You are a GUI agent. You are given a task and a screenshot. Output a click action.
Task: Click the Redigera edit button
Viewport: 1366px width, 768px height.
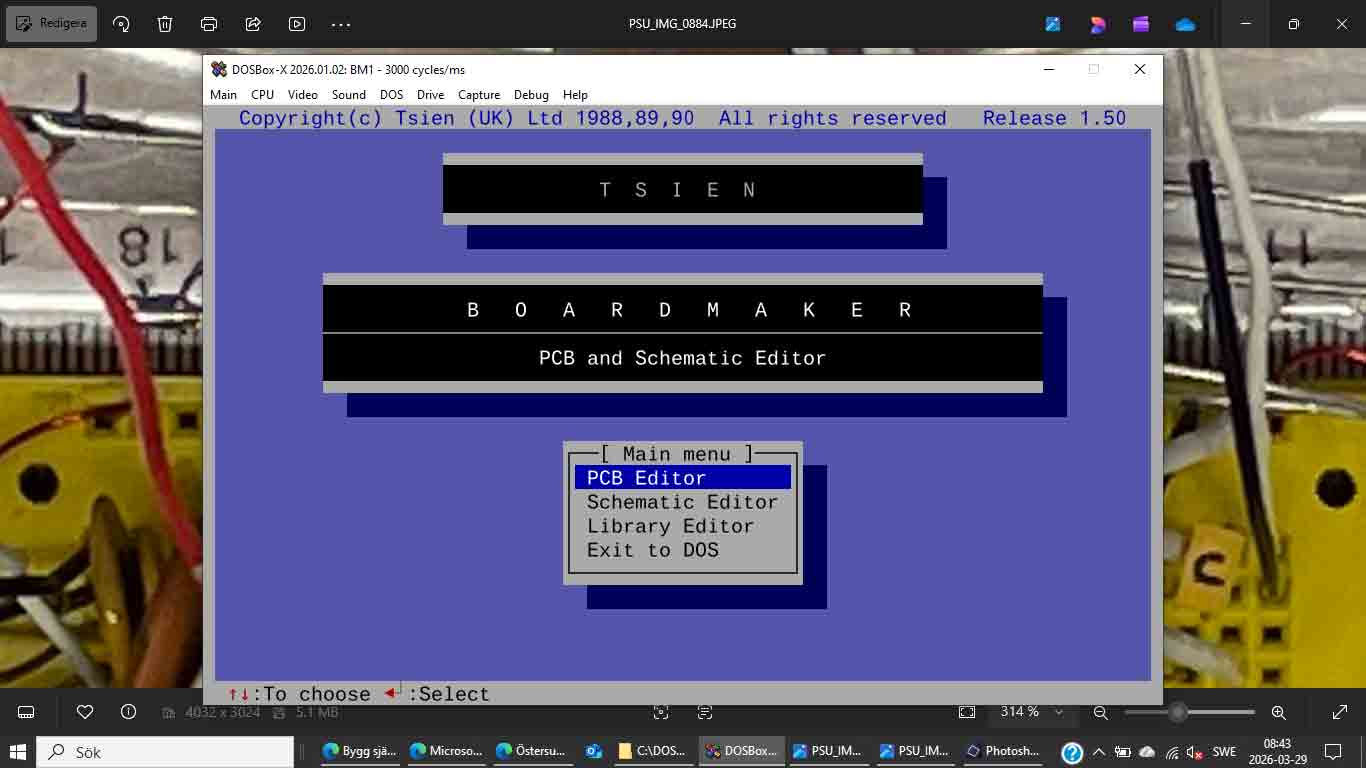point(52,24)
